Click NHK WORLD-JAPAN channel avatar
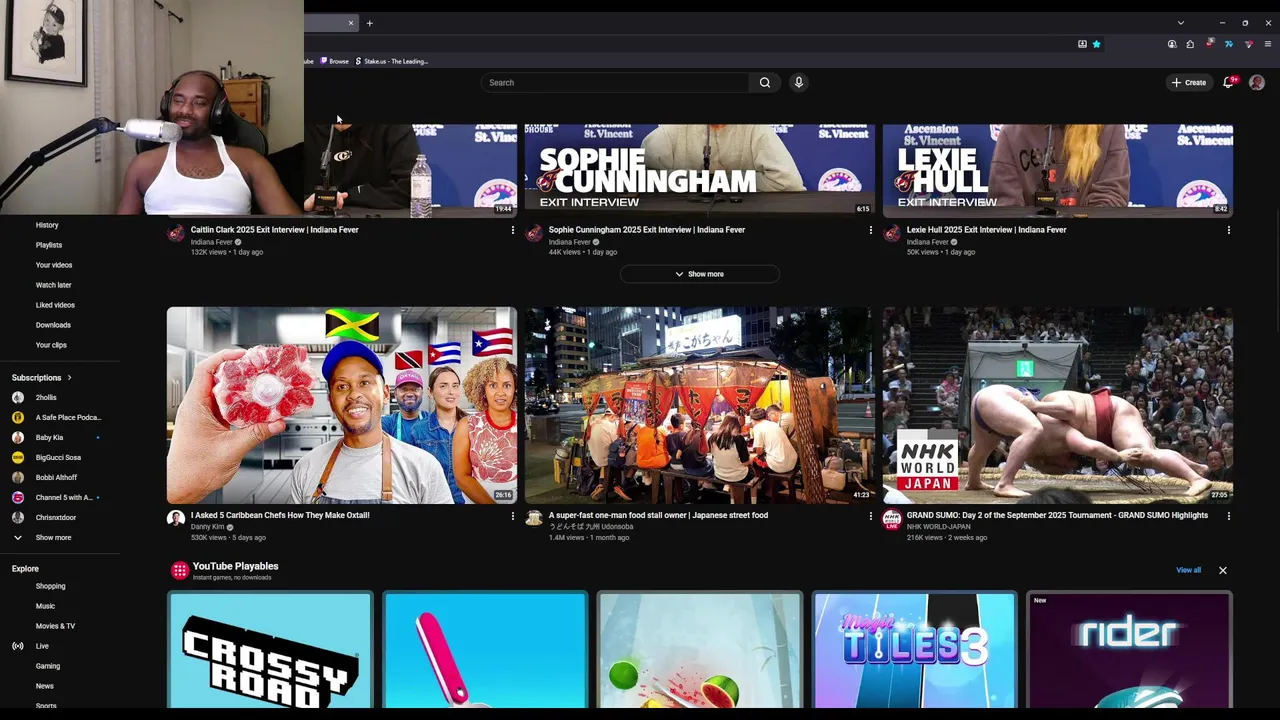 [892, 518]
